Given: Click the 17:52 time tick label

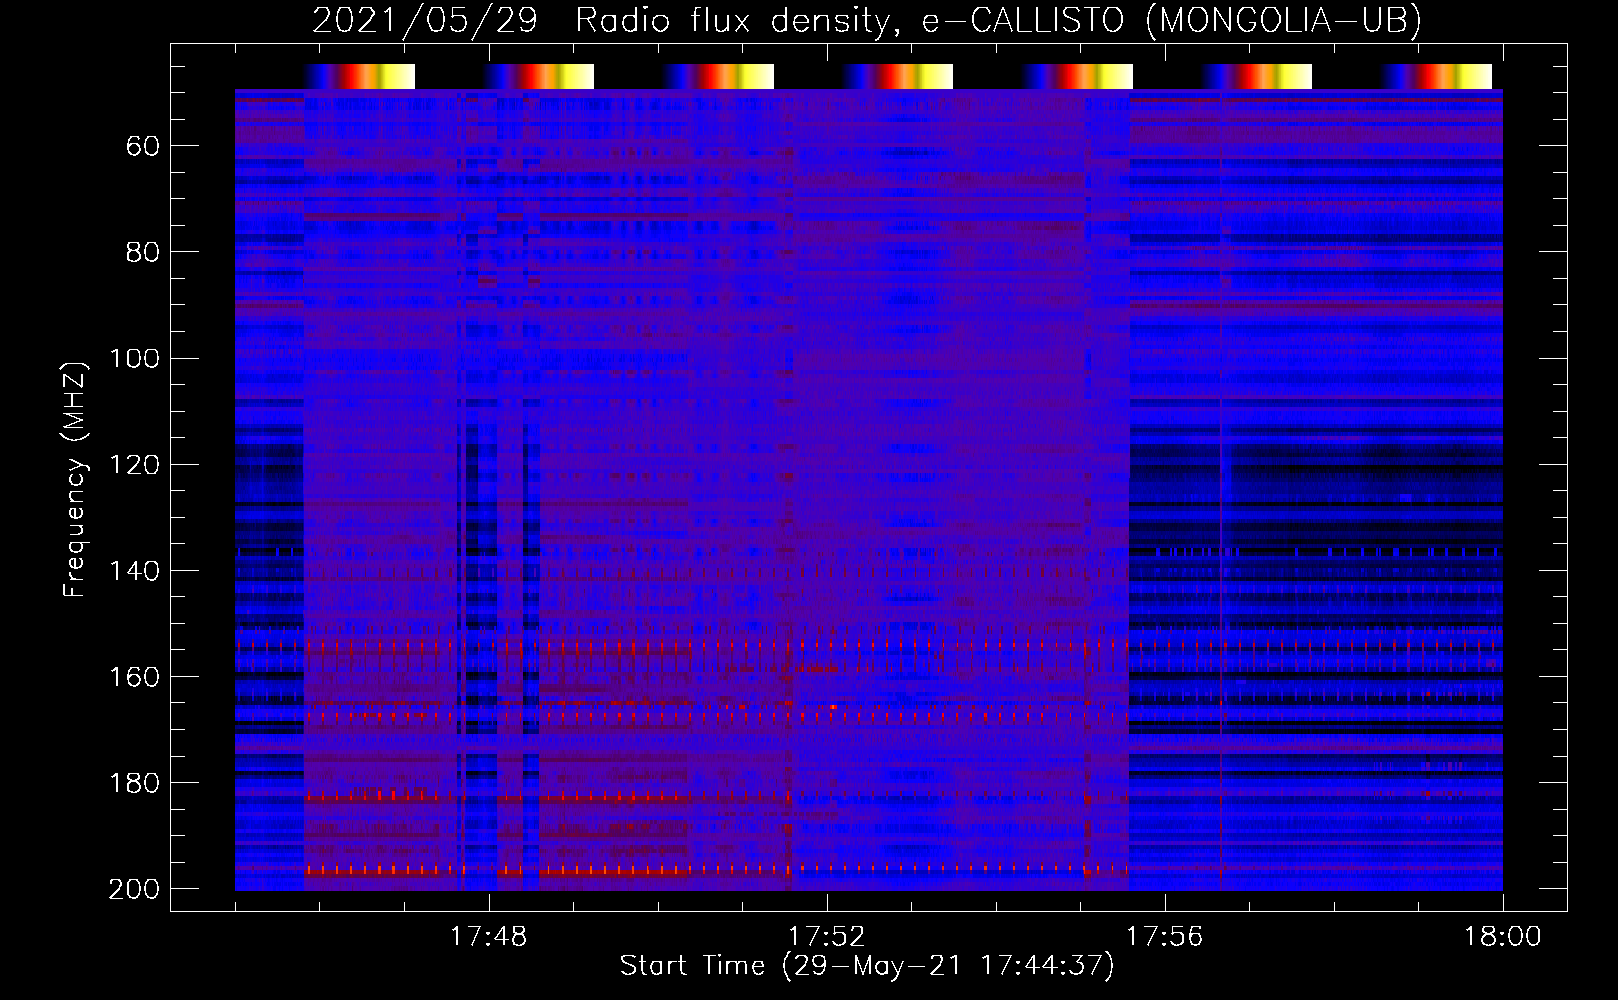Looking at the screenshot, I should (x=826, y=937).
